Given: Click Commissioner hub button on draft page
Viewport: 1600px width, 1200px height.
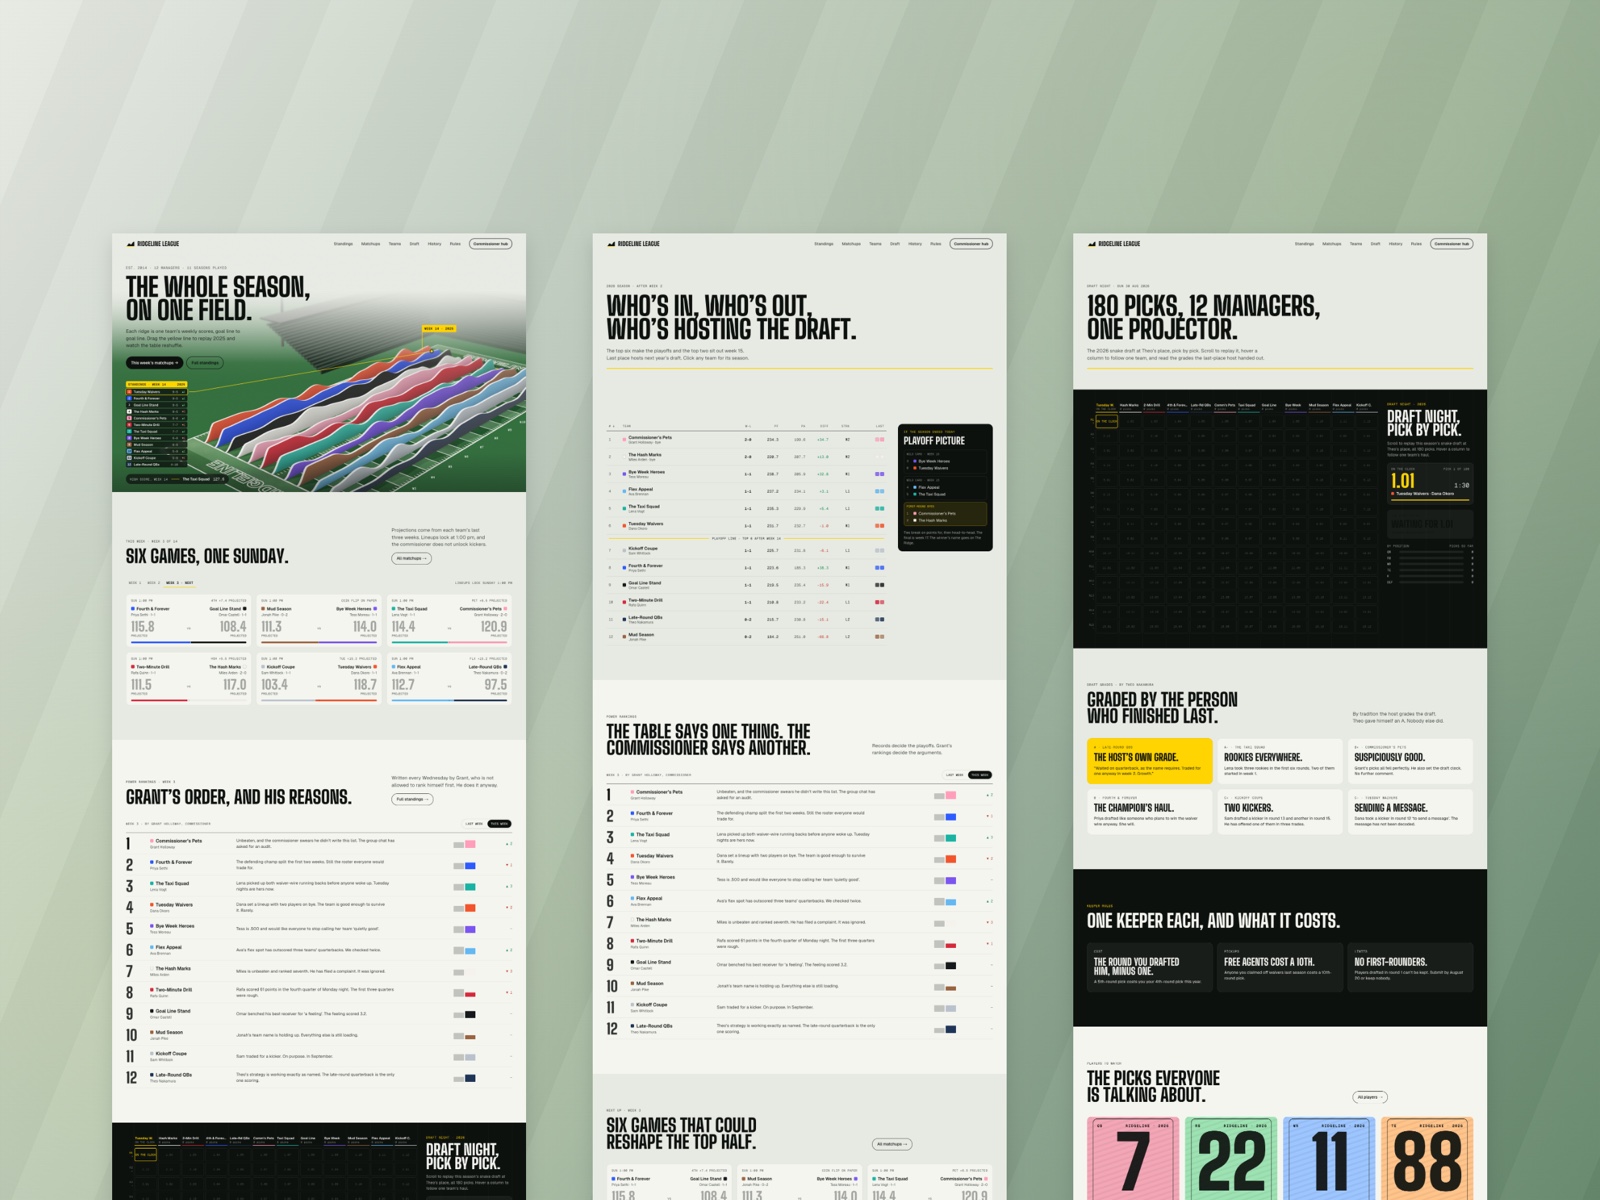Looking at the screenshot, I should 1450,243.
